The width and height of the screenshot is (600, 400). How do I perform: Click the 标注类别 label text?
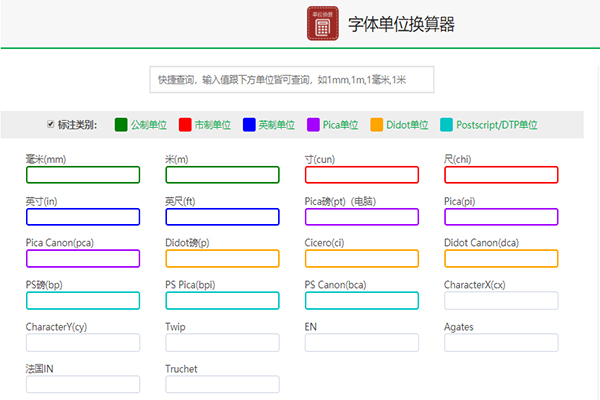point(78,125)
